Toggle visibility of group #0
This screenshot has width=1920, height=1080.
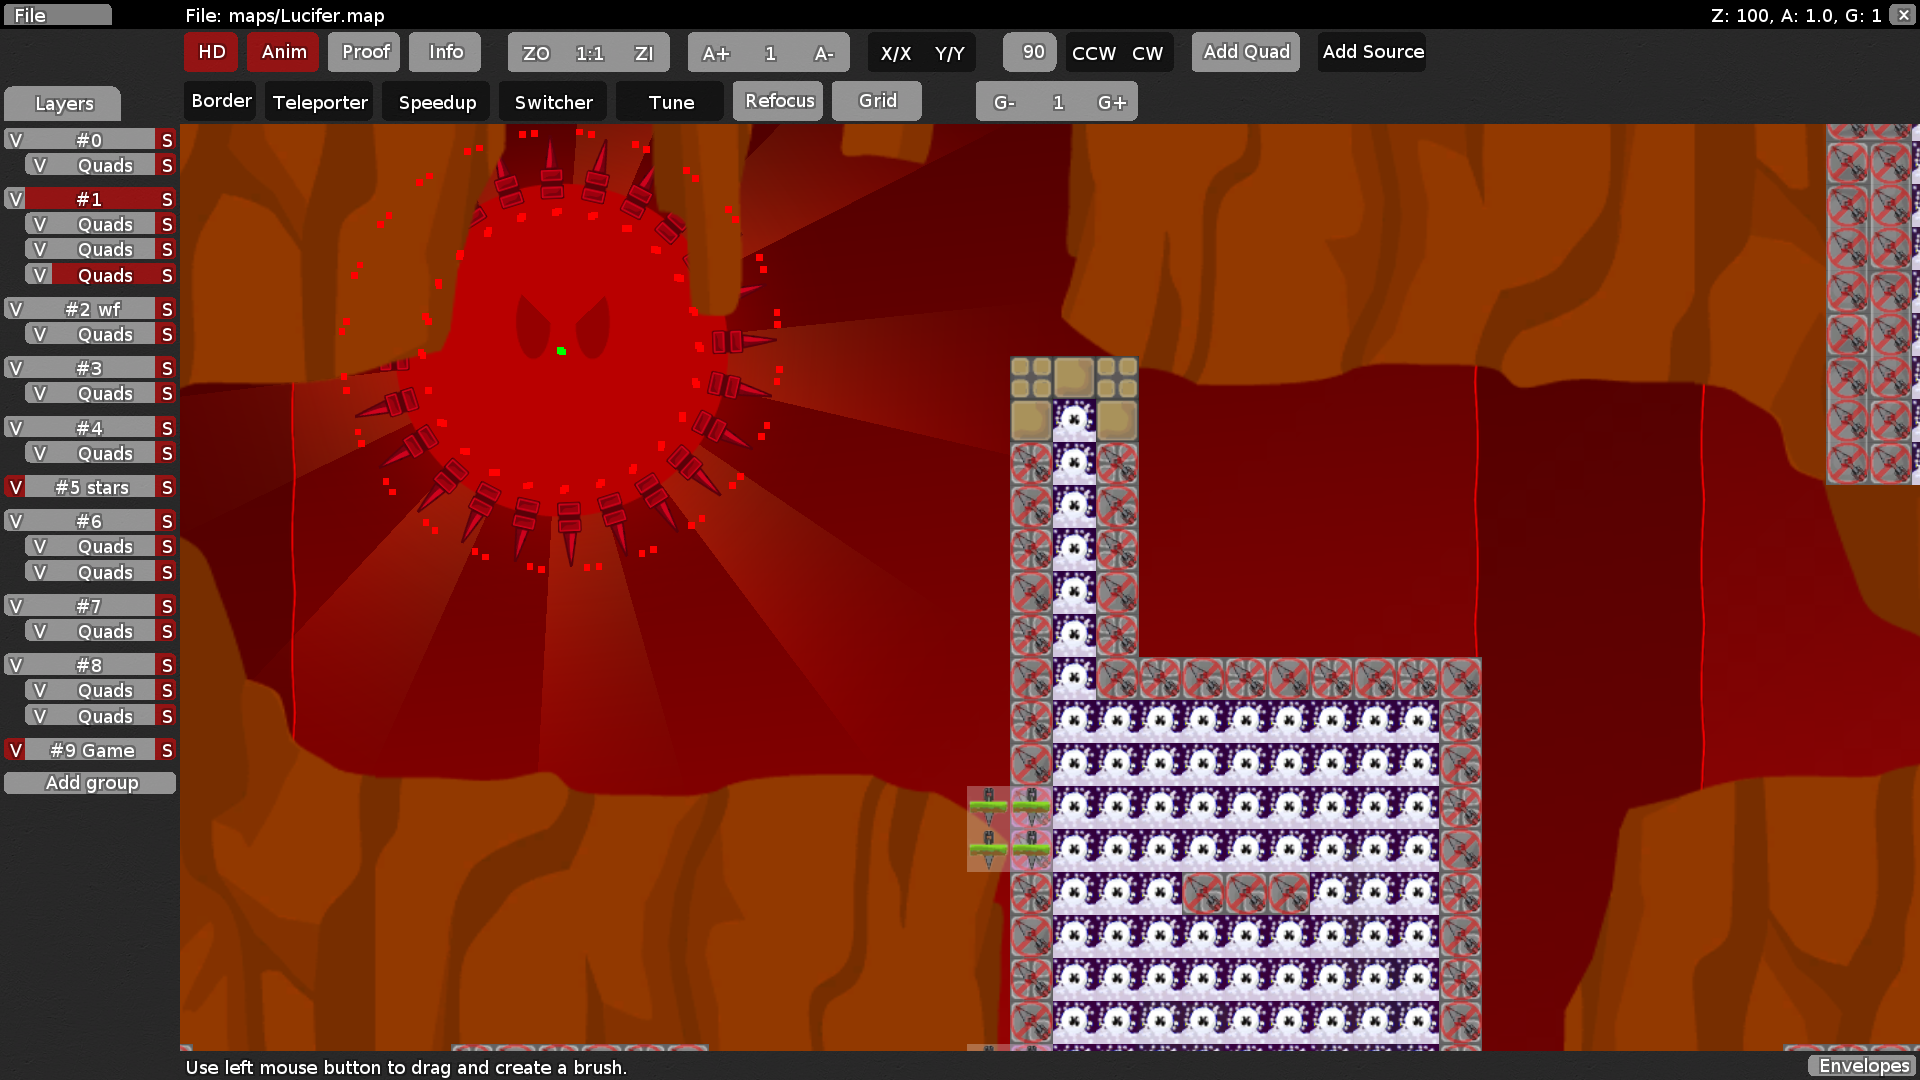14,139
